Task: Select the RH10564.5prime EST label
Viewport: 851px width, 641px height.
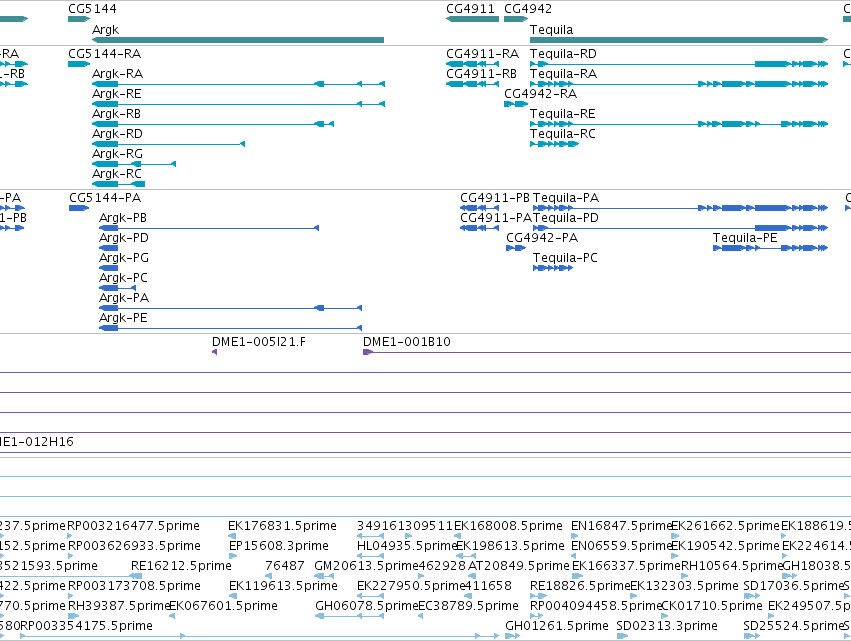Action: click(731, 566)
